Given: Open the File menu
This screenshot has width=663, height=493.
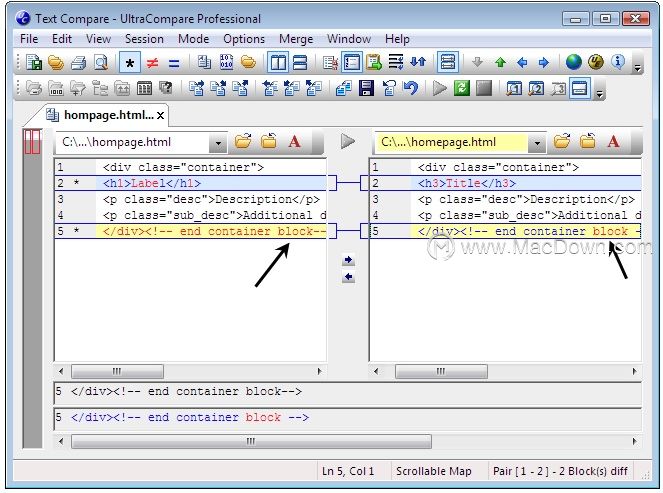Looking at the screenshot, I should tap(29, 39).
